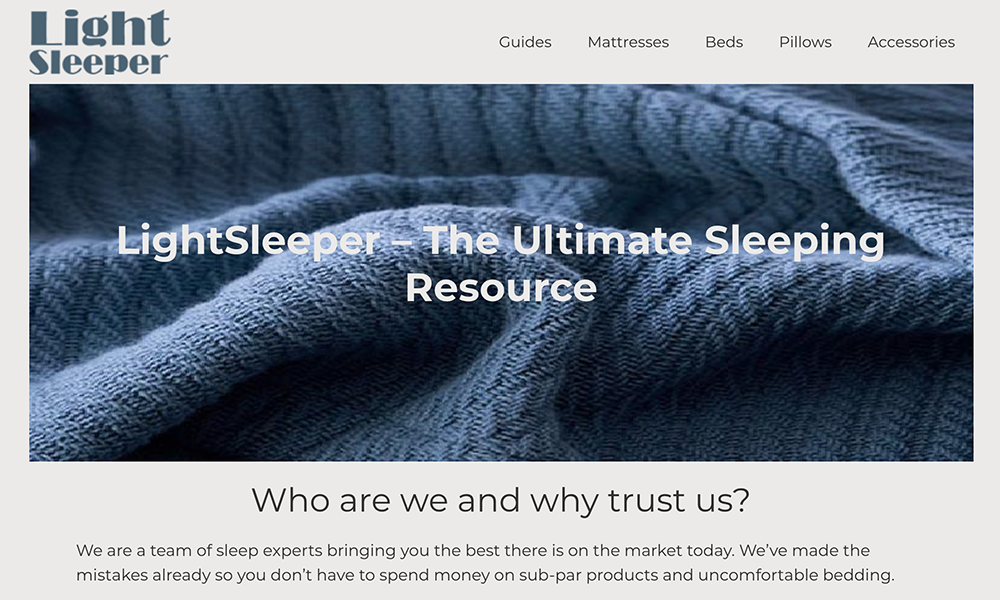Click "LightSleeper" in the hero headline
Viewport: 1000px width, 600px height.
248,241
